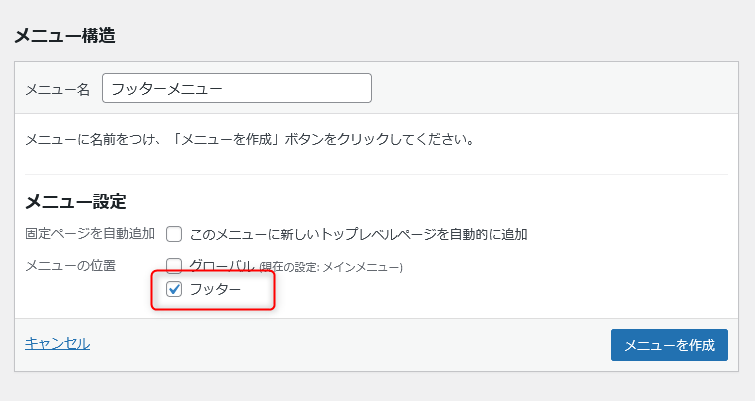
Task: Click the メニュー名 label beside the input
Action: point(57,89)
